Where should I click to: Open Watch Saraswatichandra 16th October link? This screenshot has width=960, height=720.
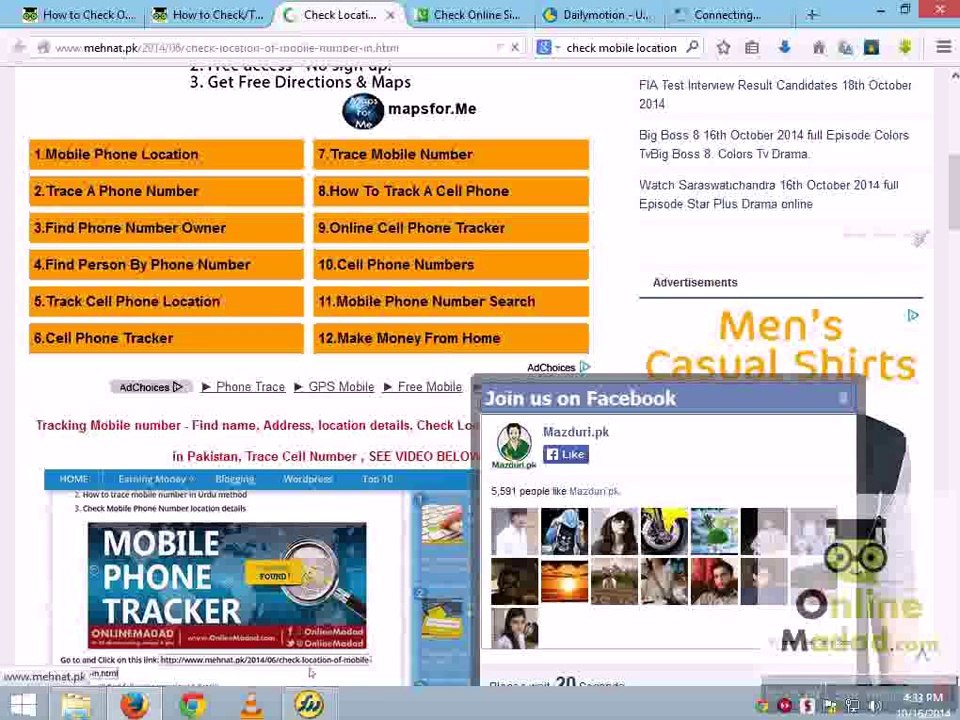click(x=769, y=194)
